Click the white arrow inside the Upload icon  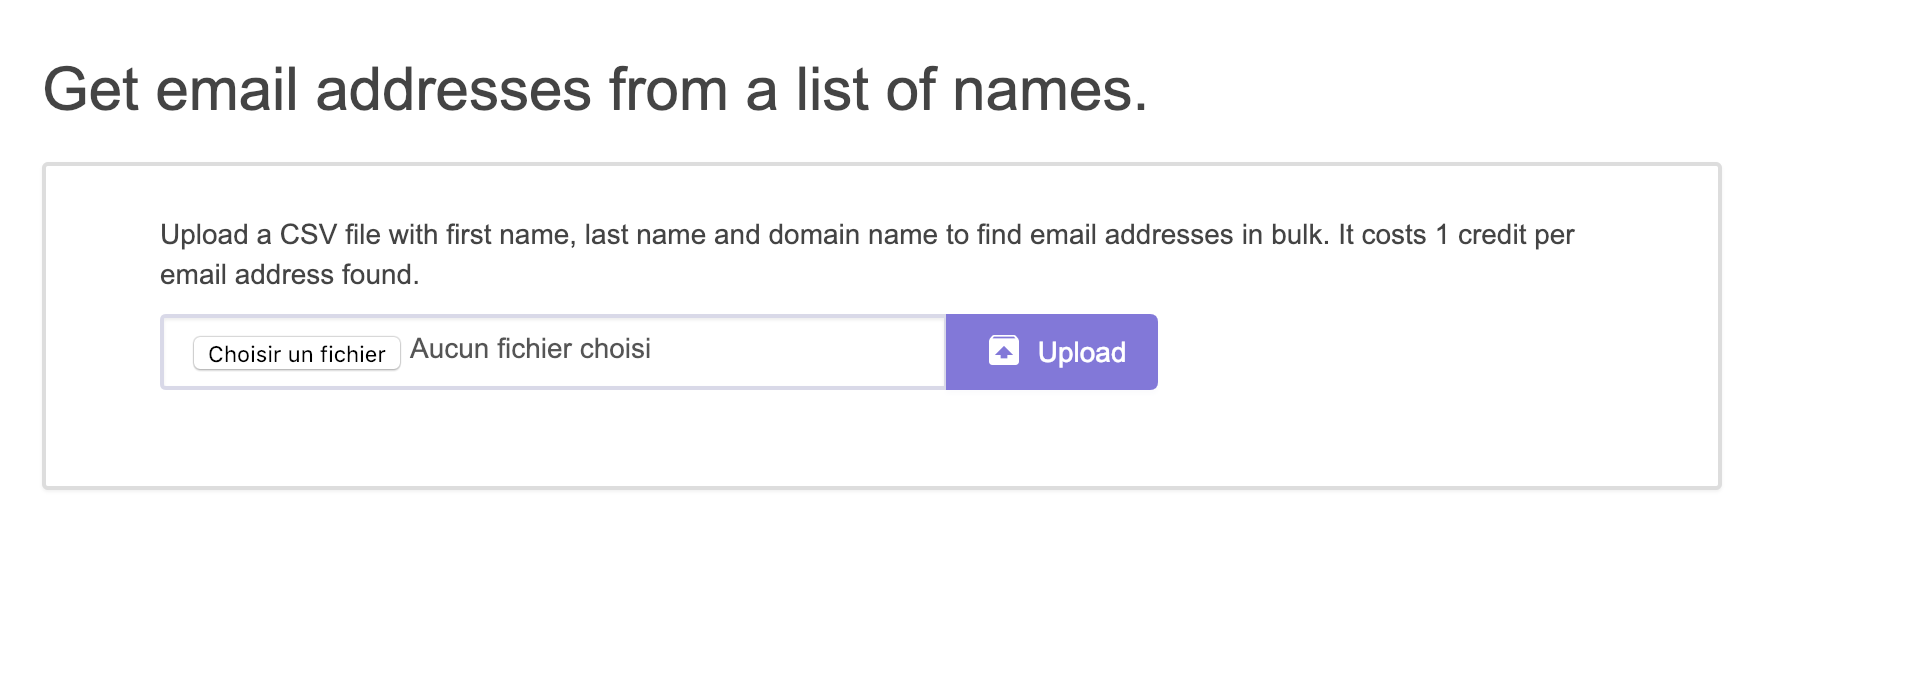1004,353
